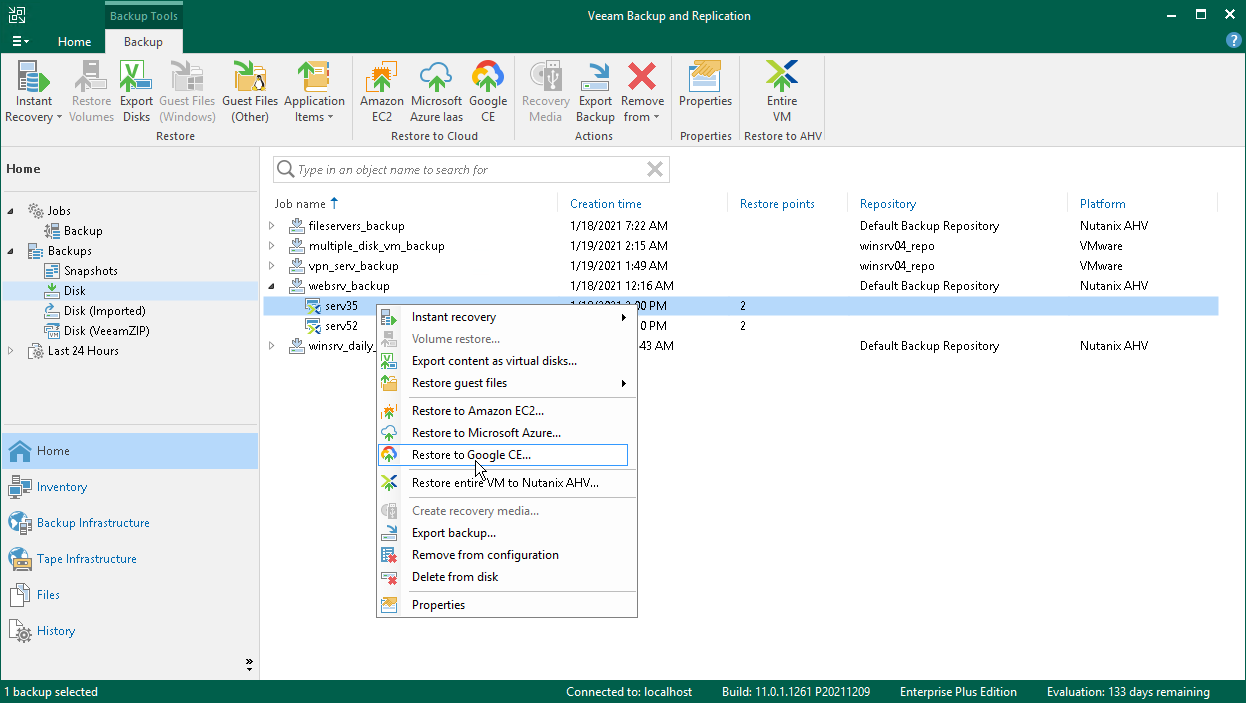This screenshot has width=1246, height=703.
Task: Sort by the Repository column
Action: 888,203
